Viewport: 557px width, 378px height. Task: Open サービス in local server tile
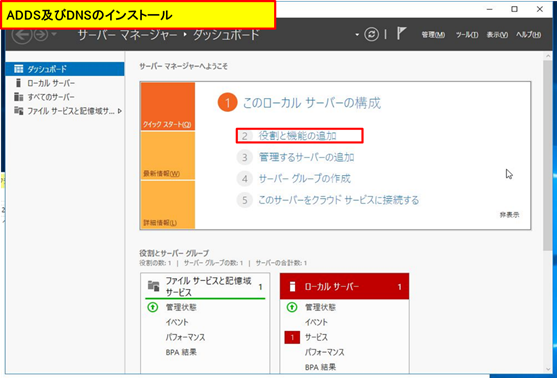tap(316, 337)
